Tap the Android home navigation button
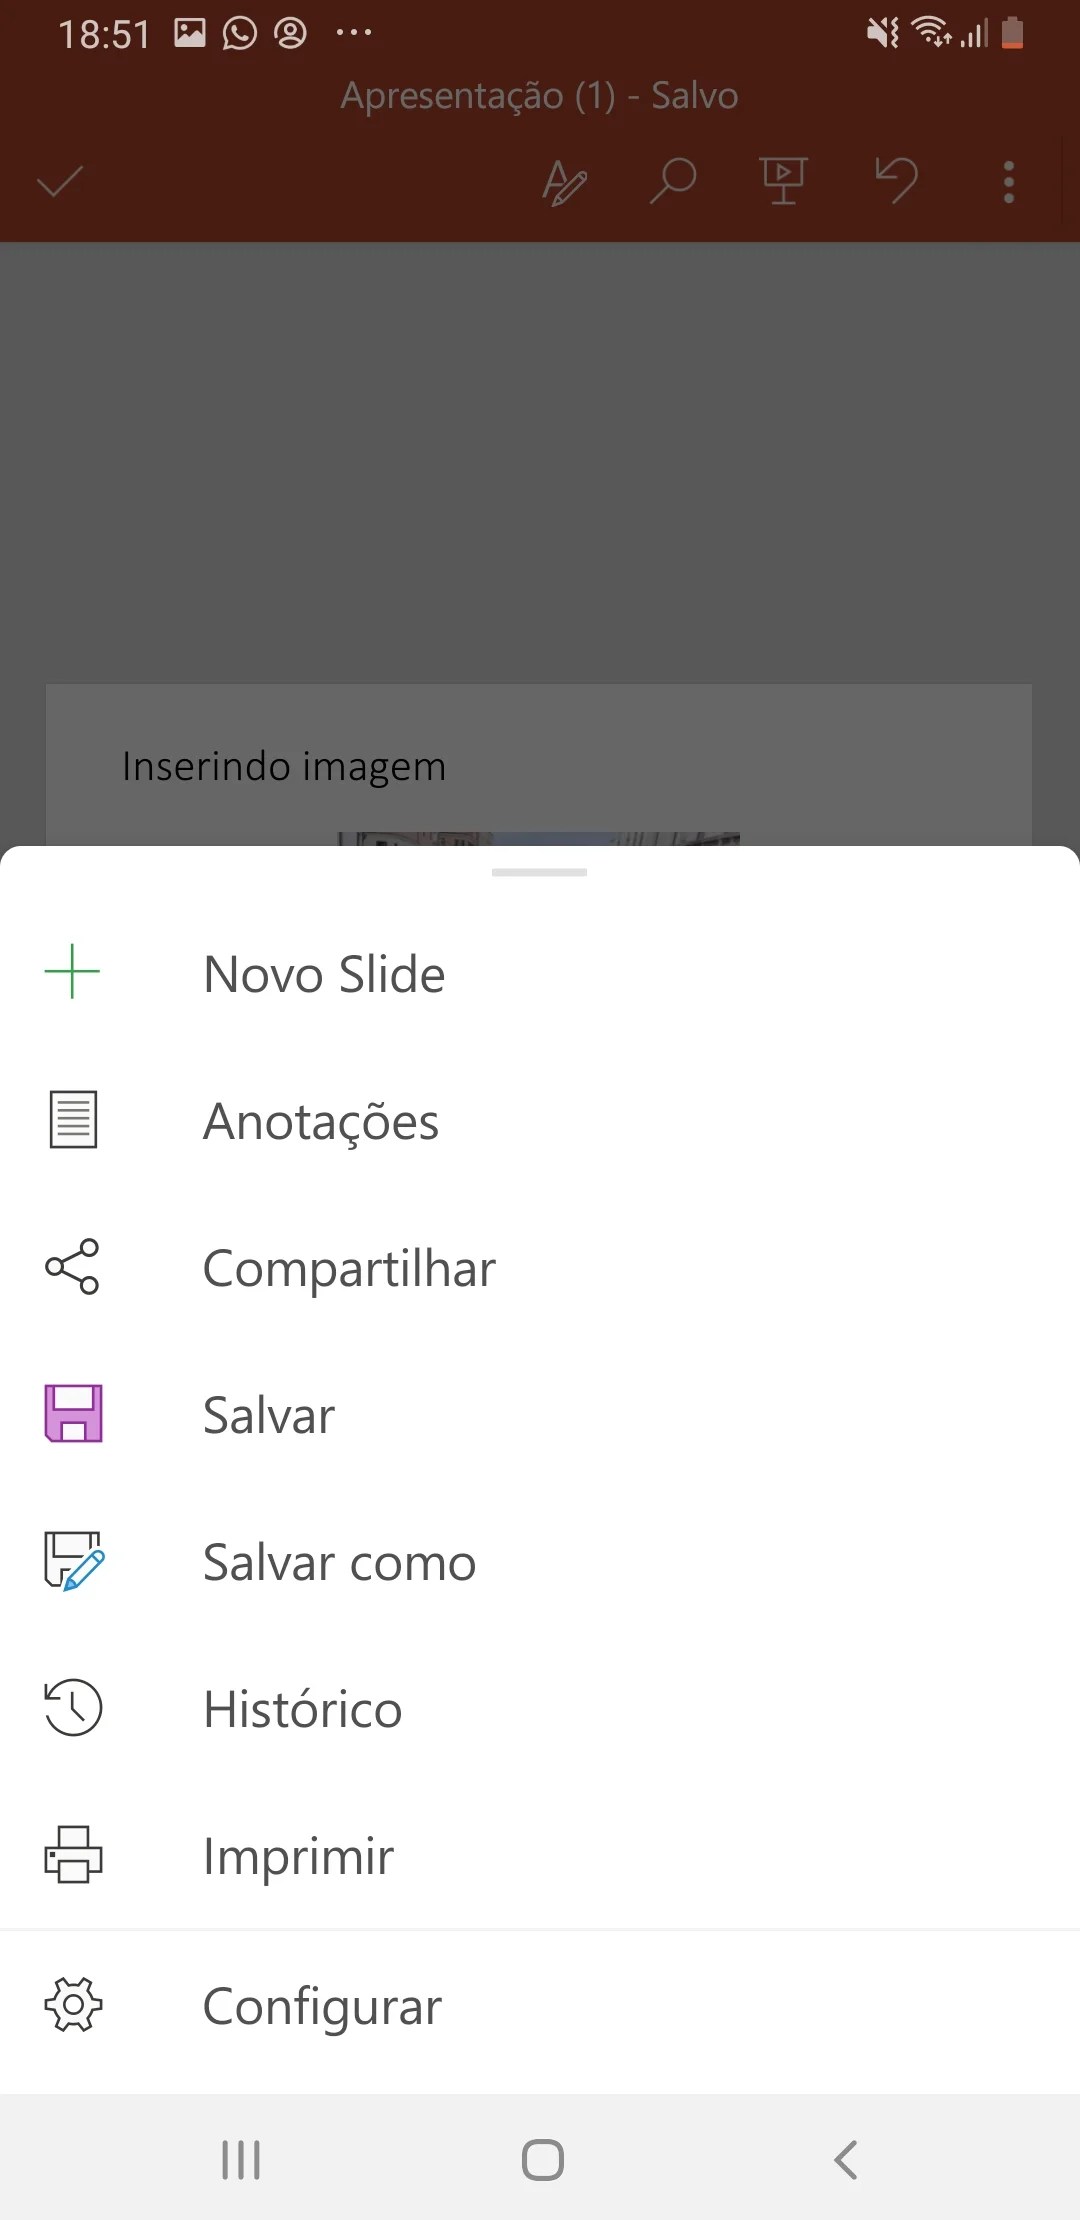1080x2220 pixels. tap(542, 2160)
